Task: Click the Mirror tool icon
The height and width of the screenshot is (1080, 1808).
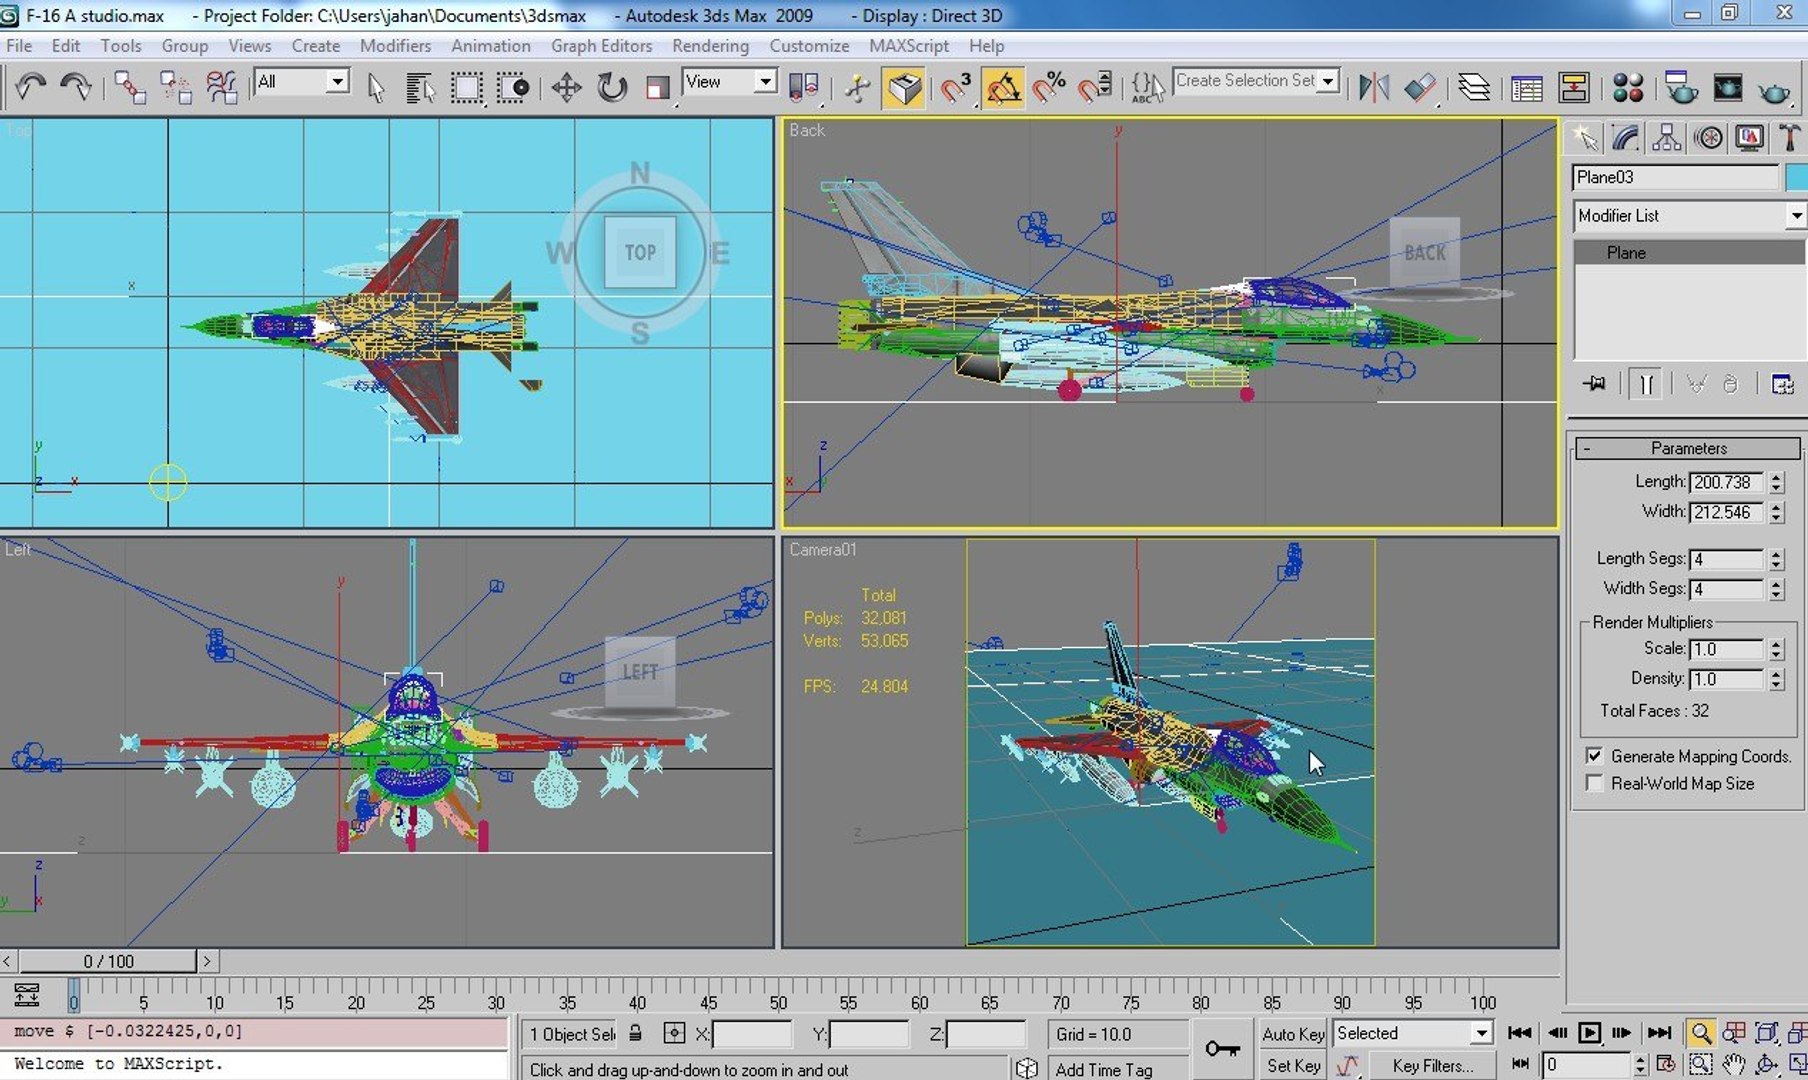Action: click(x=1374, y=88)
